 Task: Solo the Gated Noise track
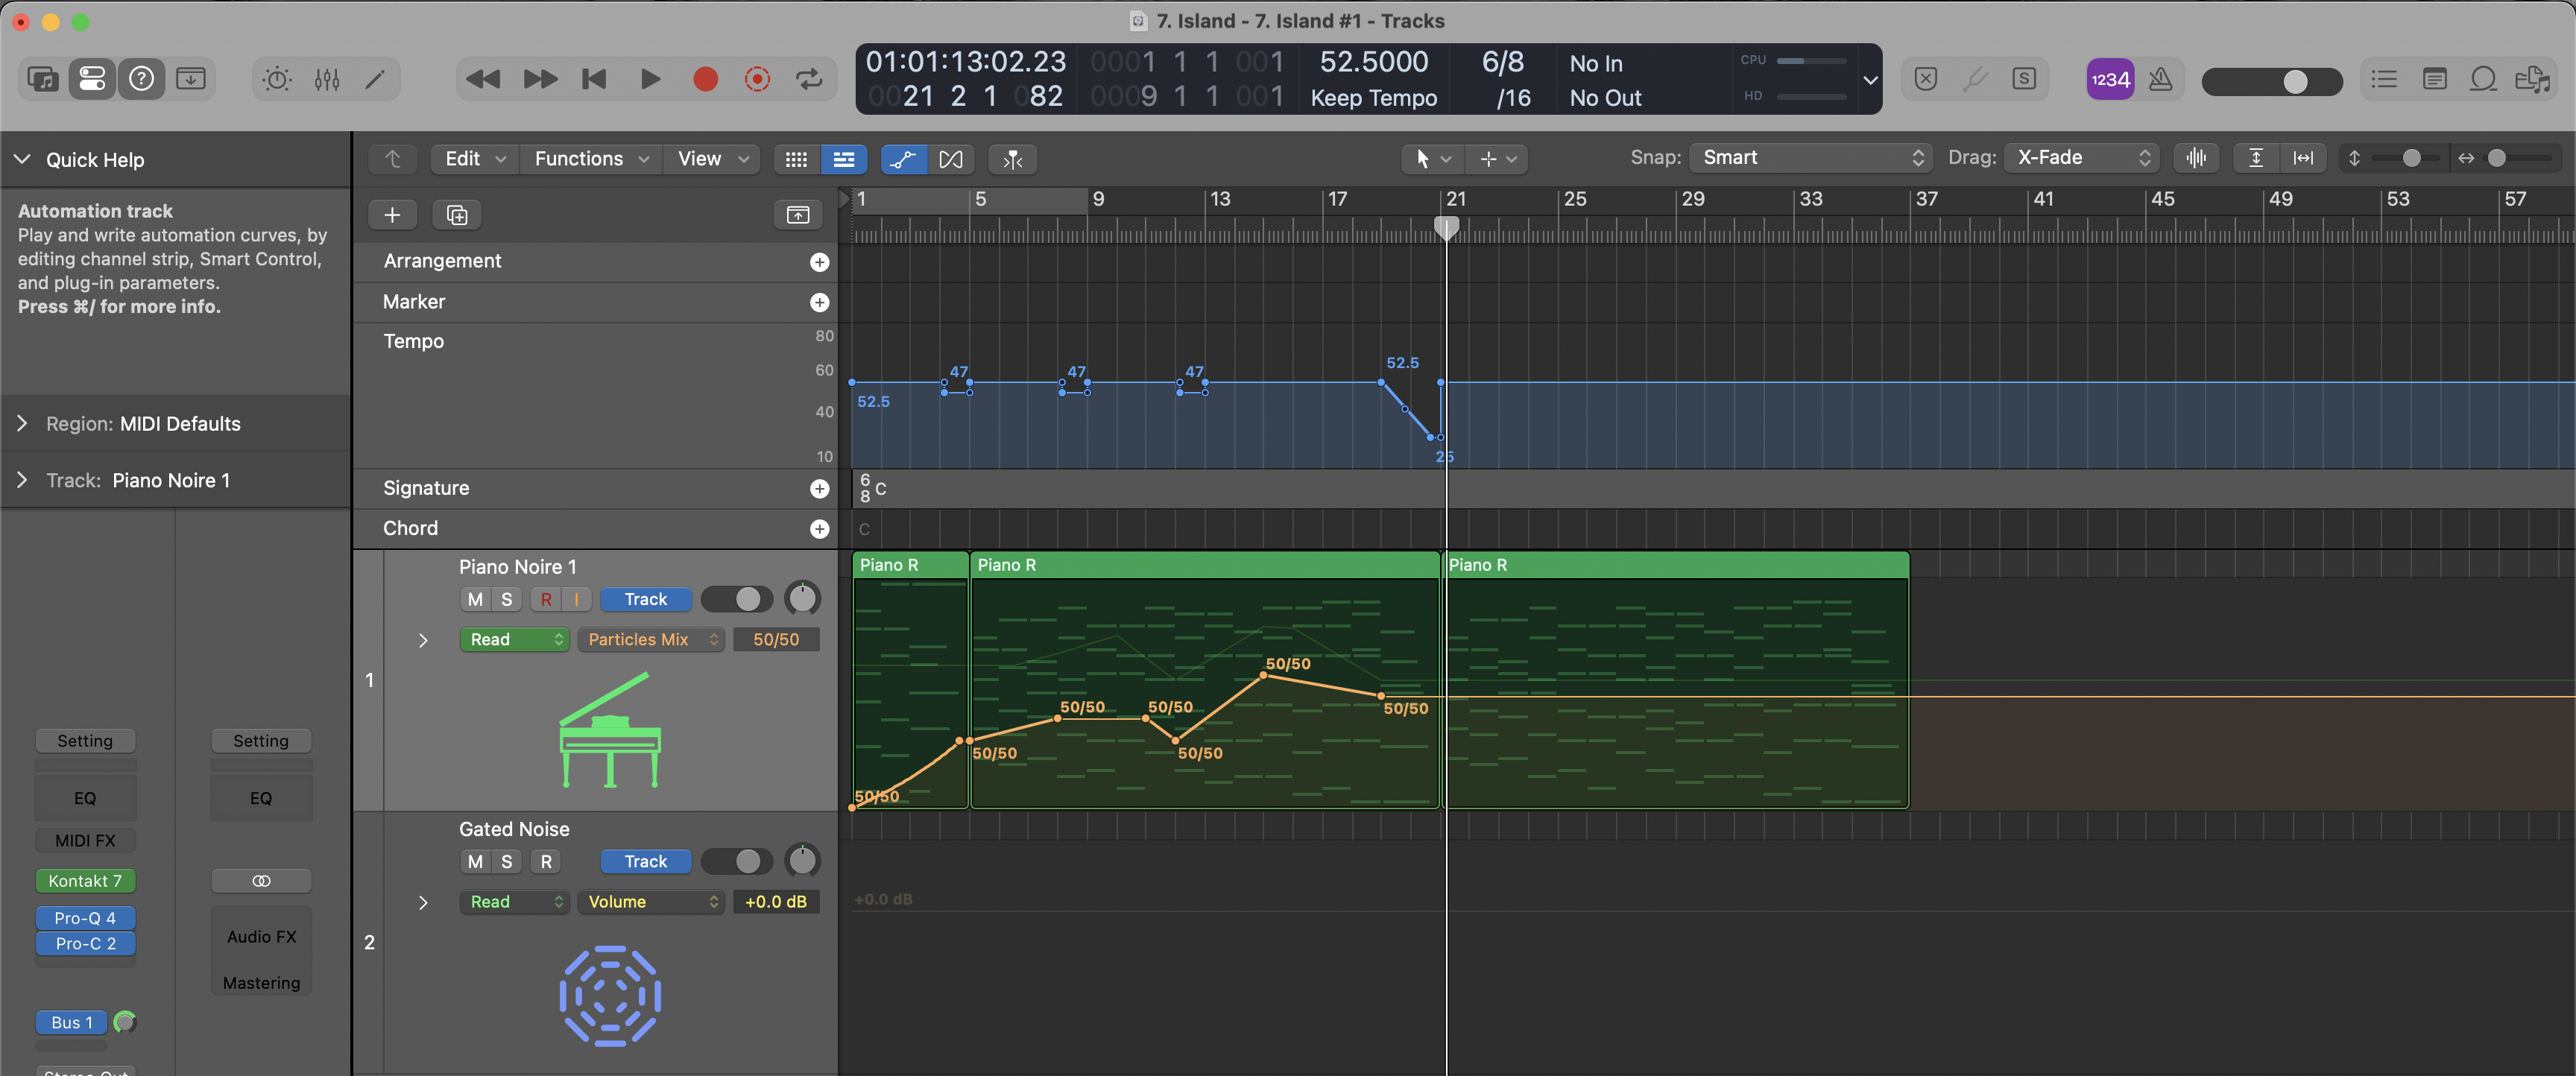507,861
